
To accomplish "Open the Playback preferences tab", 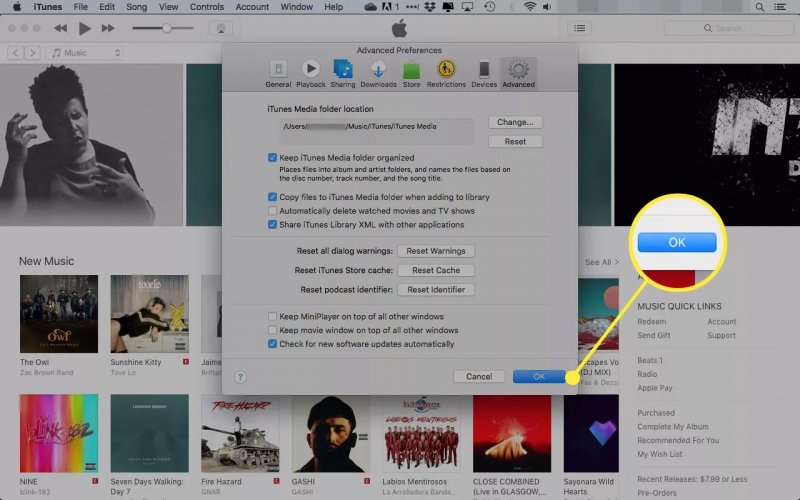I will point(310,74).
